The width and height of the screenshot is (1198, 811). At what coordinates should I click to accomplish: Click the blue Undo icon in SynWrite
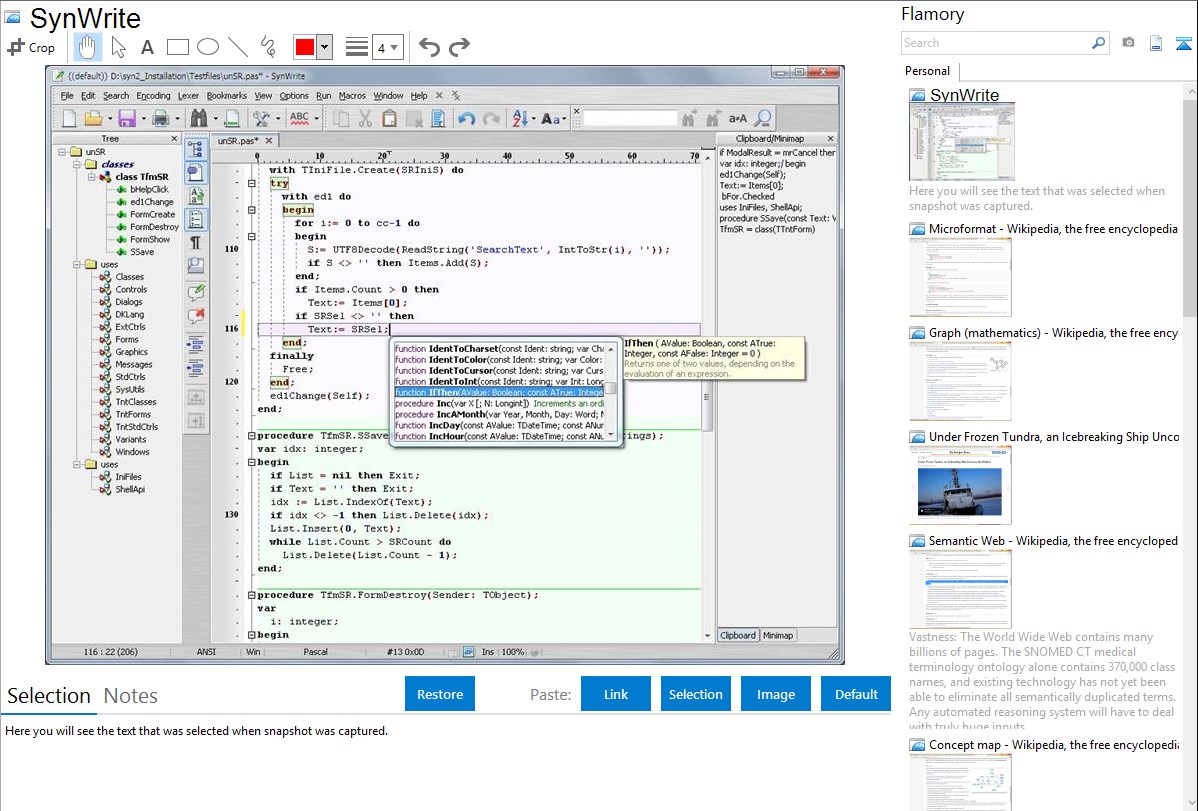pos(466,118)
